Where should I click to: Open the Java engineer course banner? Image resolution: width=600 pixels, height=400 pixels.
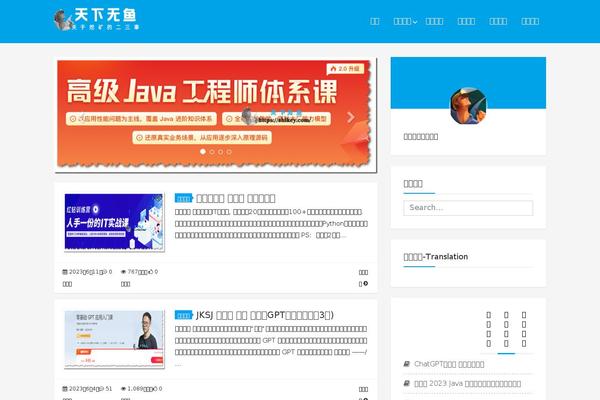(216, 115)
